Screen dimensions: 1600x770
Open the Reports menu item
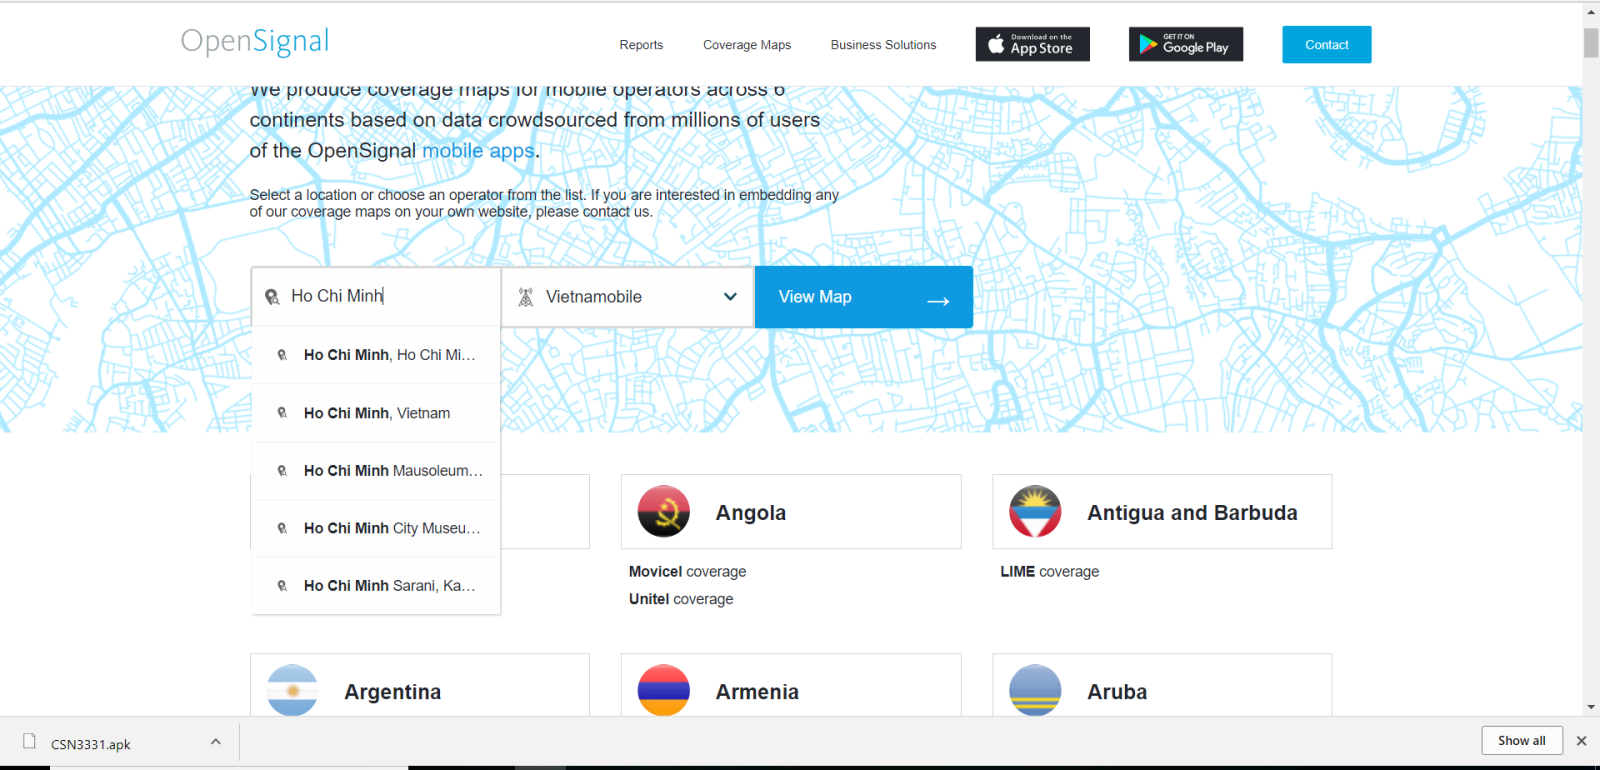tap(641, 45)
